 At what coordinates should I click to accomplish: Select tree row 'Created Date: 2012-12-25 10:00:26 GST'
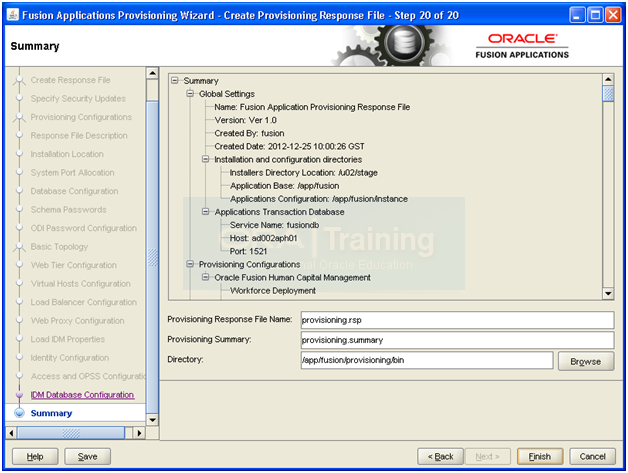click(289, 147)
